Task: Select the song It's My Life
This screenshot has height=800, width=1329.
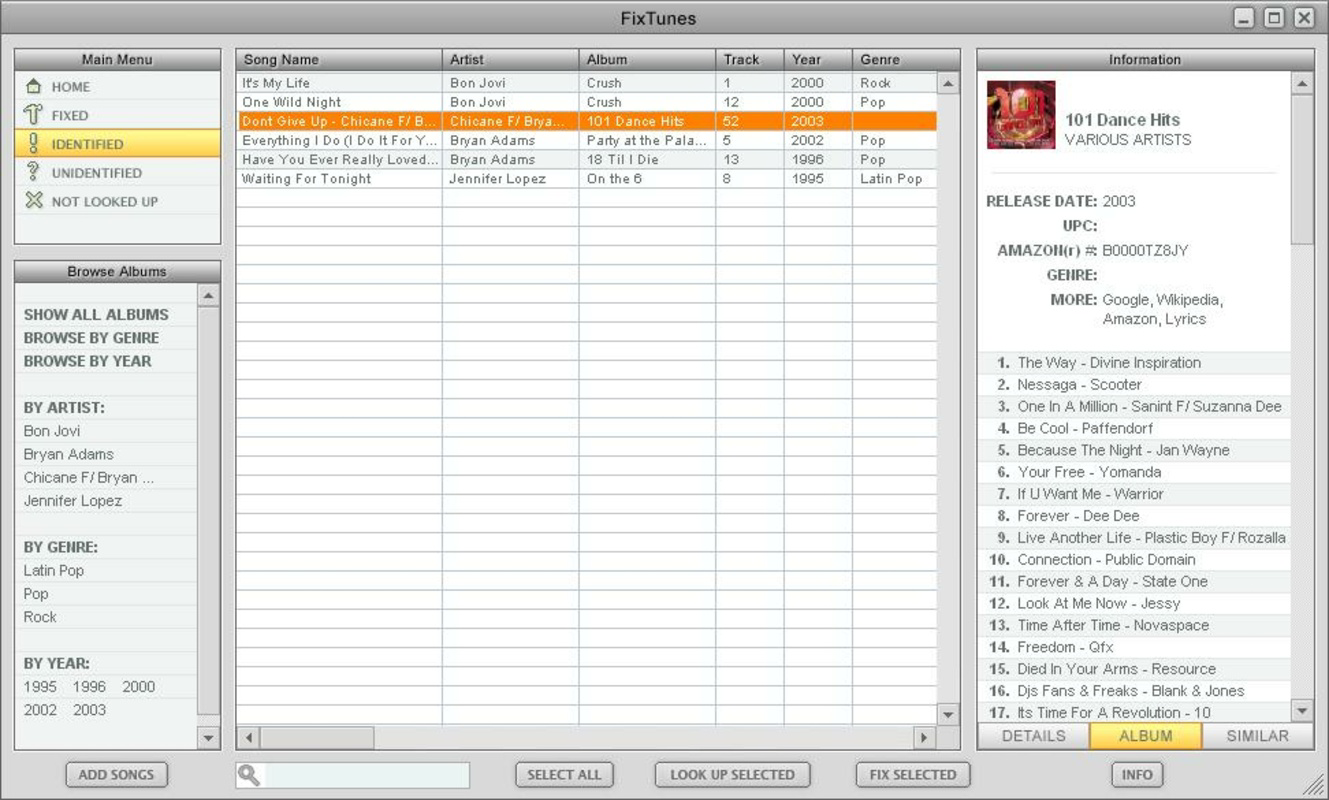Action: click(x=587, y=83)
